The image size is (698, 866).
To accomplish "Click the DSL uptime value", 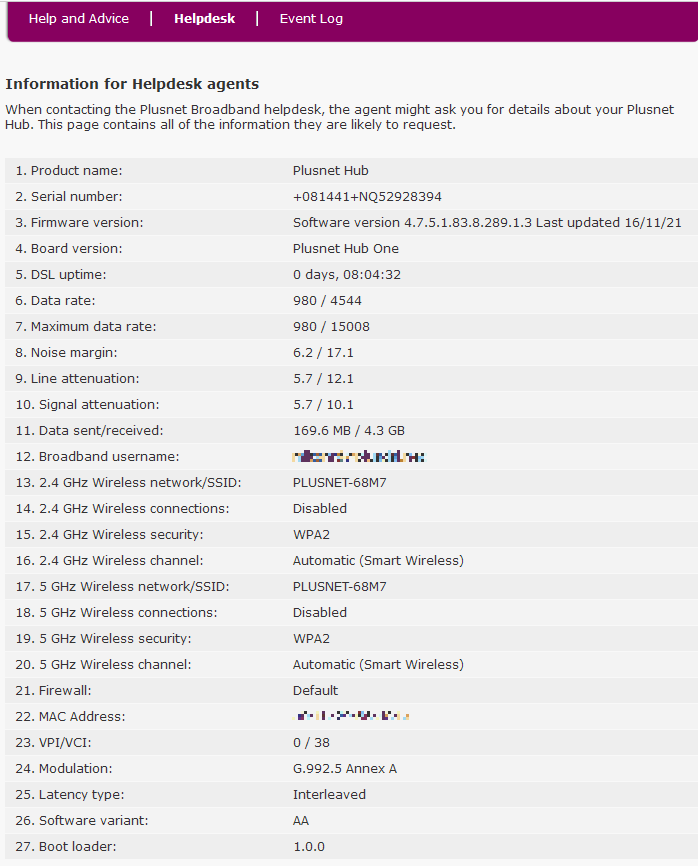I will point(335,274).
